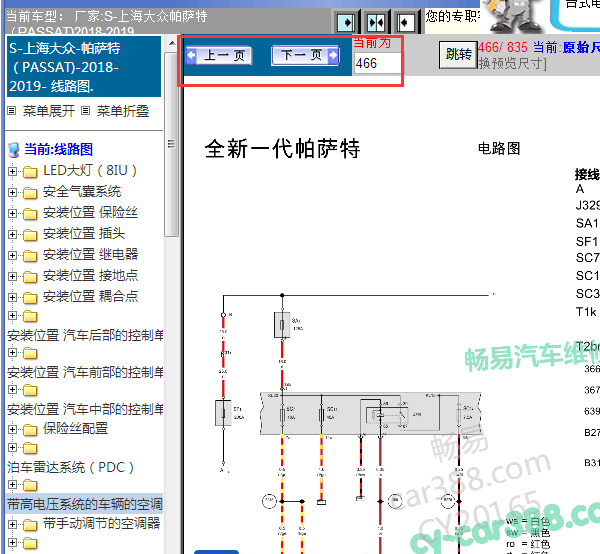Open the 安装位置 耦合点 item
600x554 pixels.
click(x=90, y=297)
